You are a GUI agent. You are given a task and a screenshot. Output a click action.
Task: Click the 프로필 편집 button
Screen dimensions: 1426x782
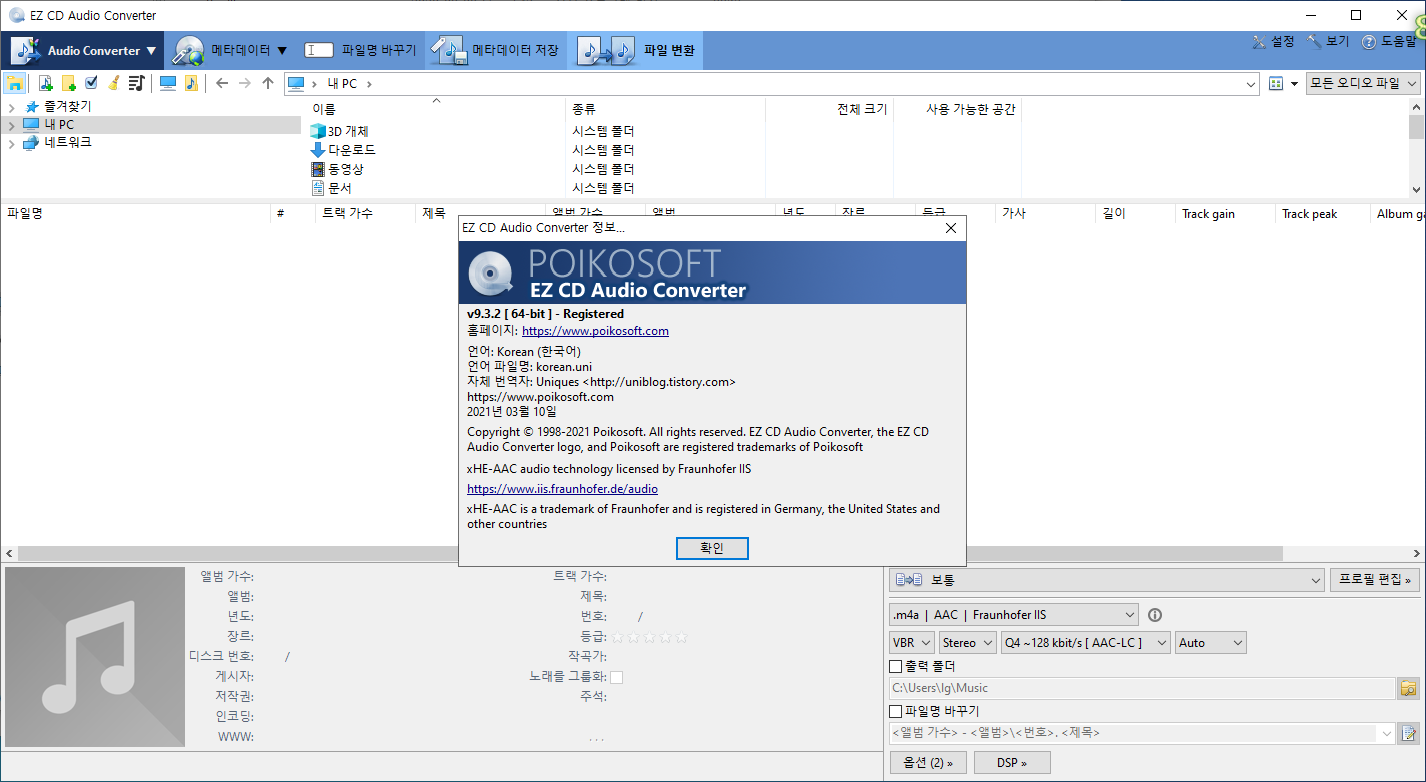(x=1375, y=579)
